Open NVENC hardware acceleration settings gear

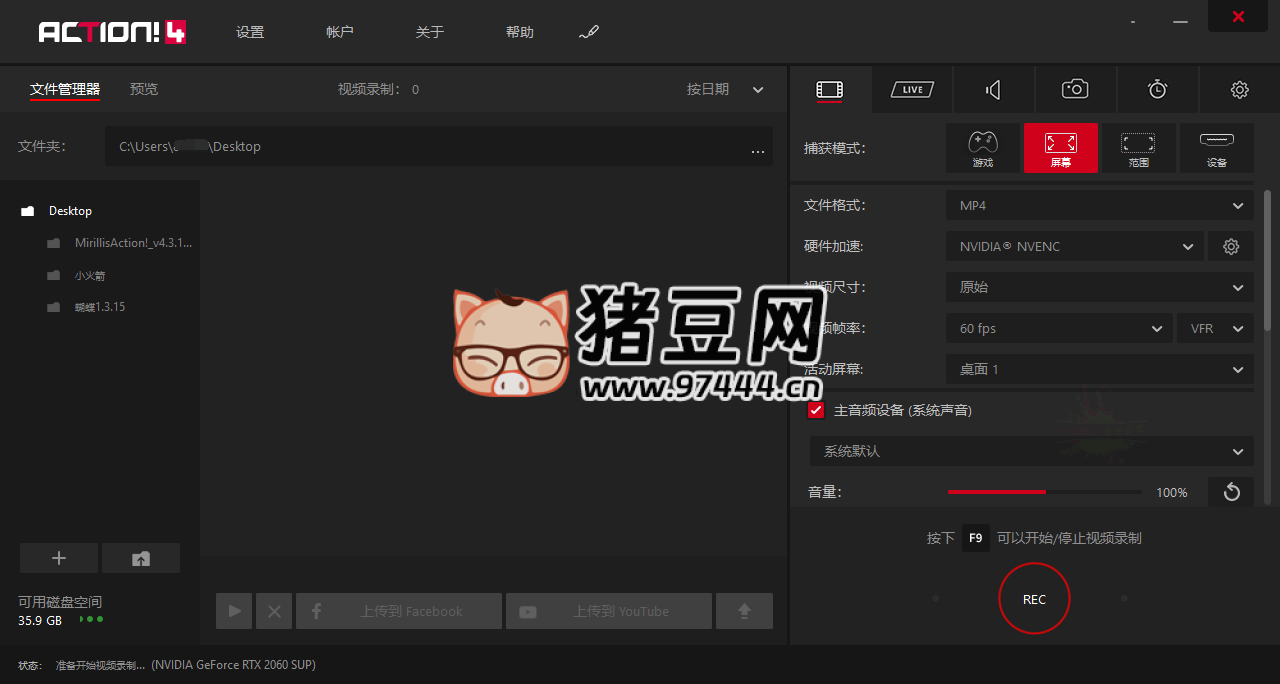point(1230,246)
